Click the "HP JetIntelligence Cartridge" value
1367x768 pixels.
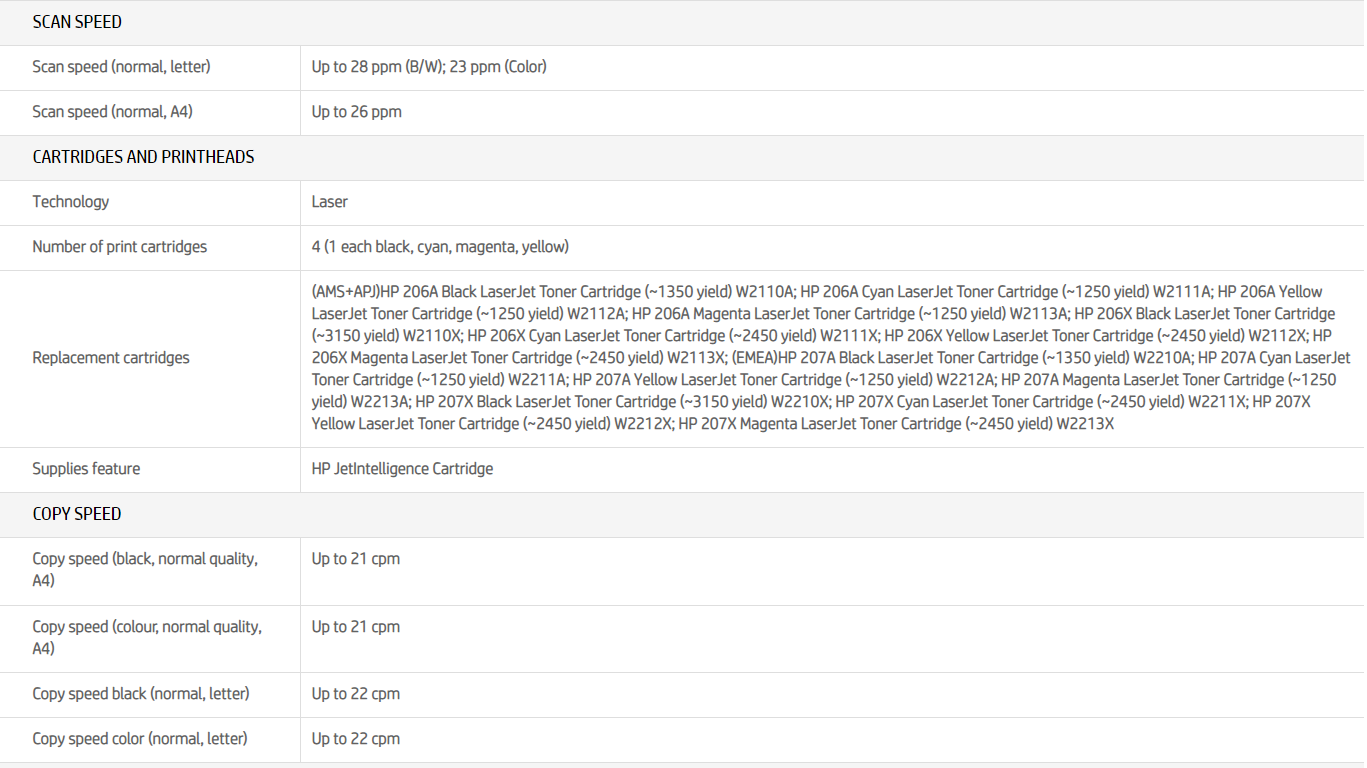[x=402, y=469]
